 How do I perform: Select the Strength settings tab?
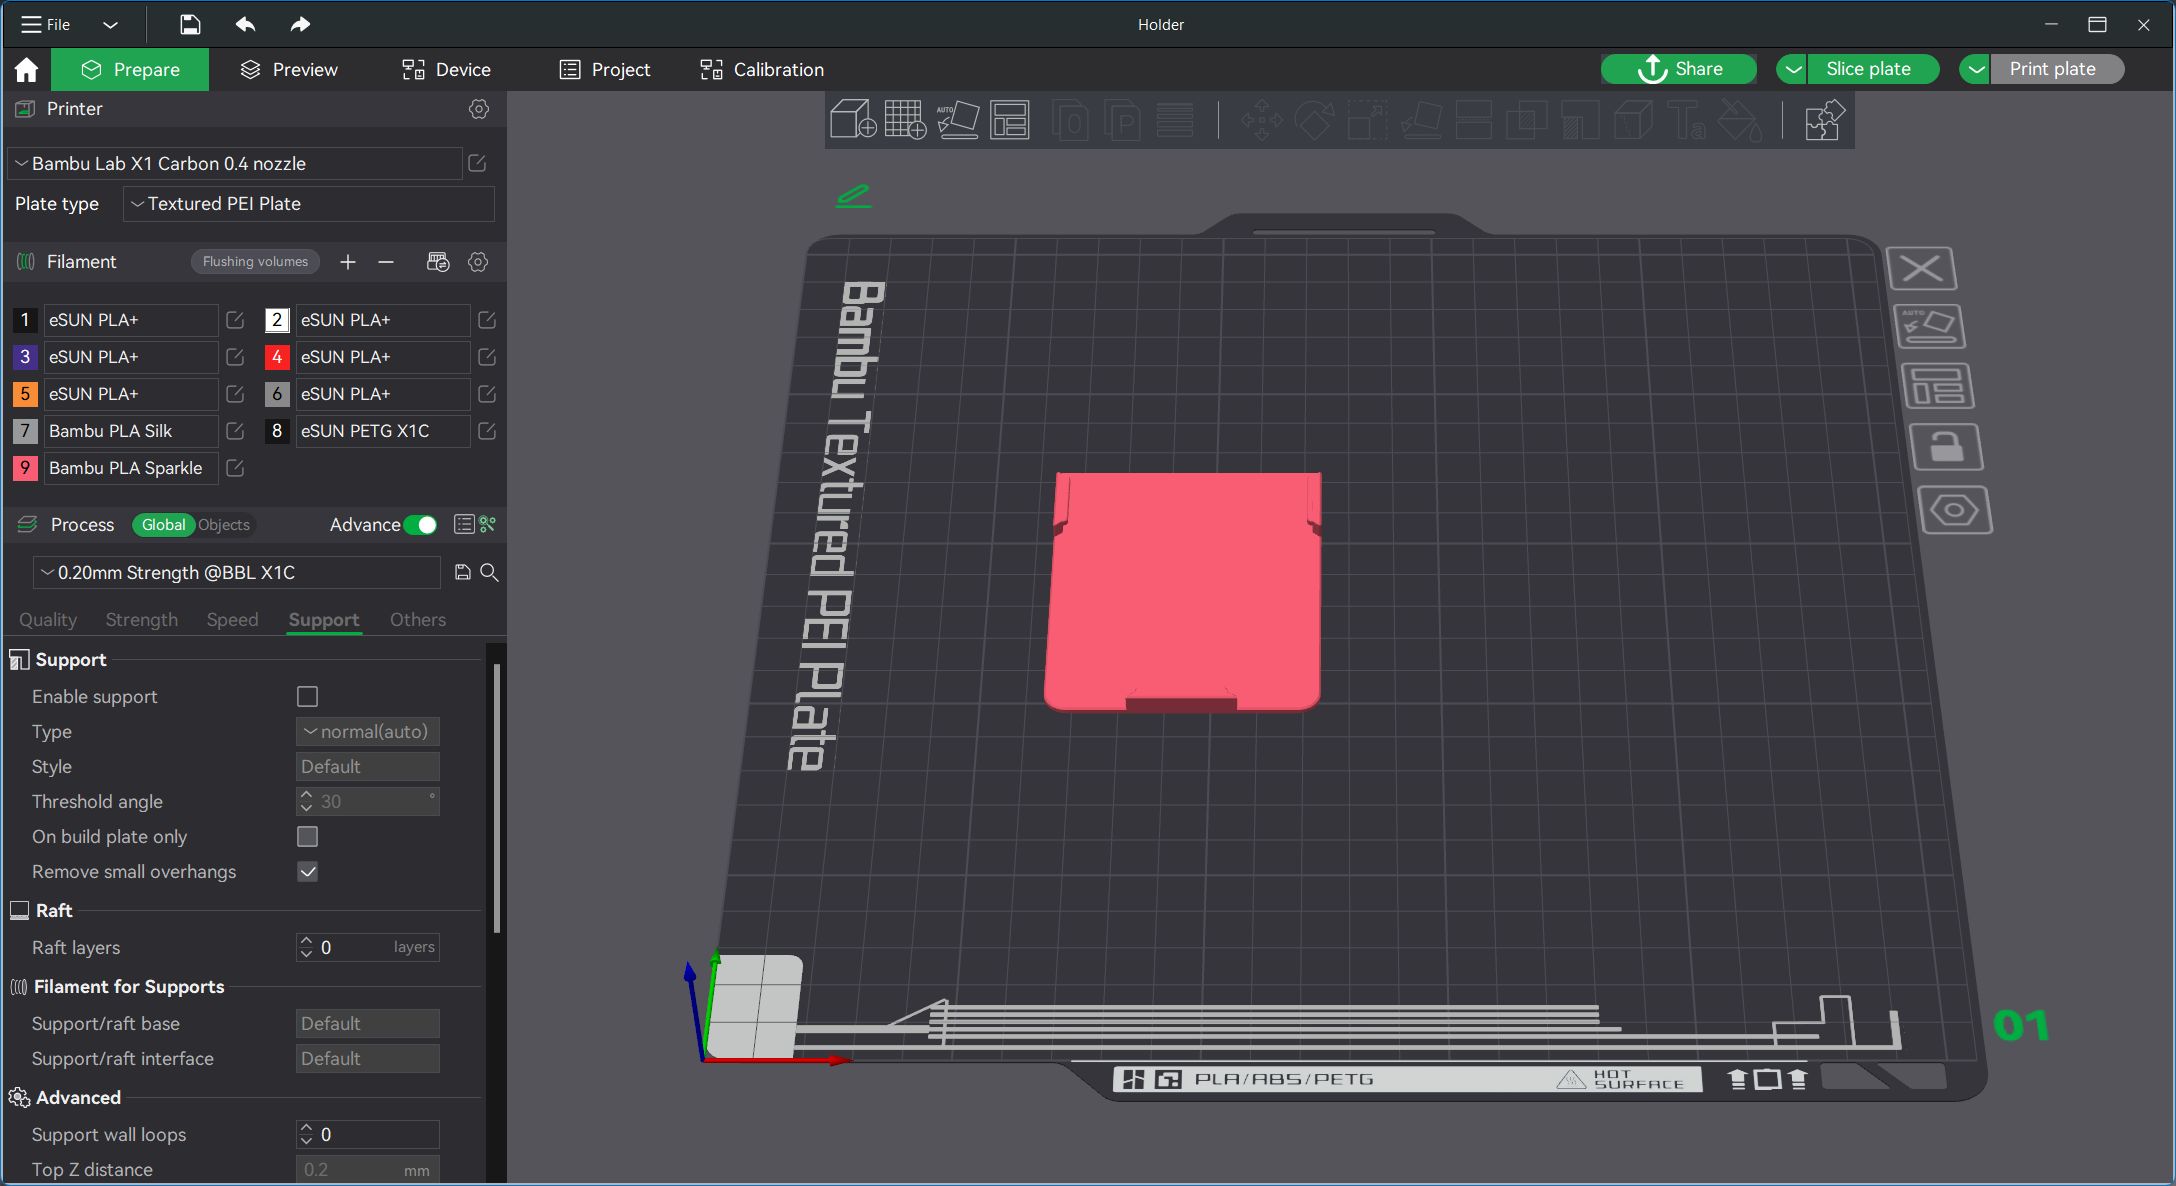coord(141,620)
